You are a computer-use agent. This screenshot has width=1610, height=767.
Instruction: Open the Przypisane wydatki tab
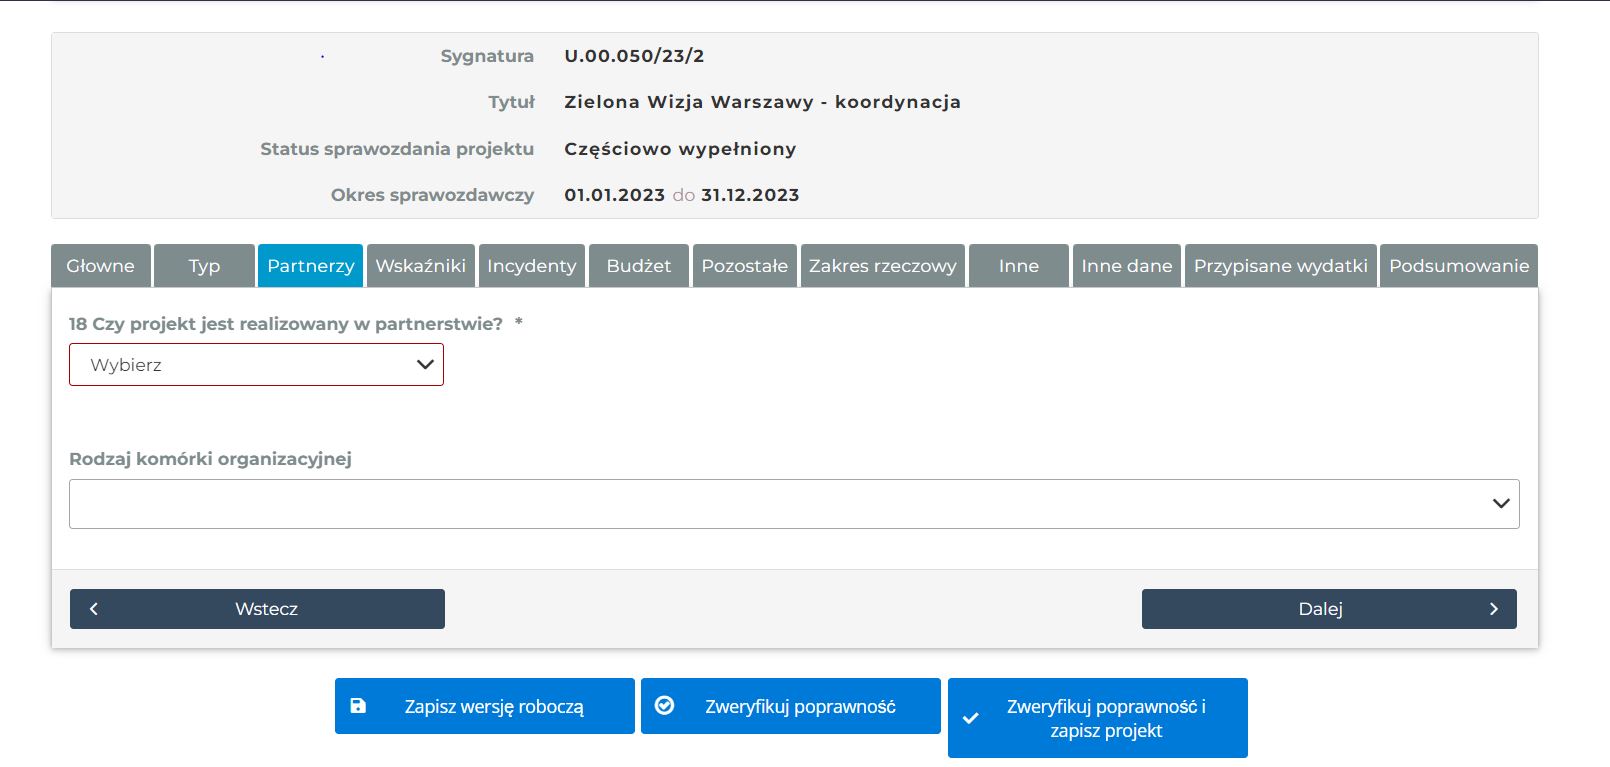pyautogui.click(x=1280, y=266)
